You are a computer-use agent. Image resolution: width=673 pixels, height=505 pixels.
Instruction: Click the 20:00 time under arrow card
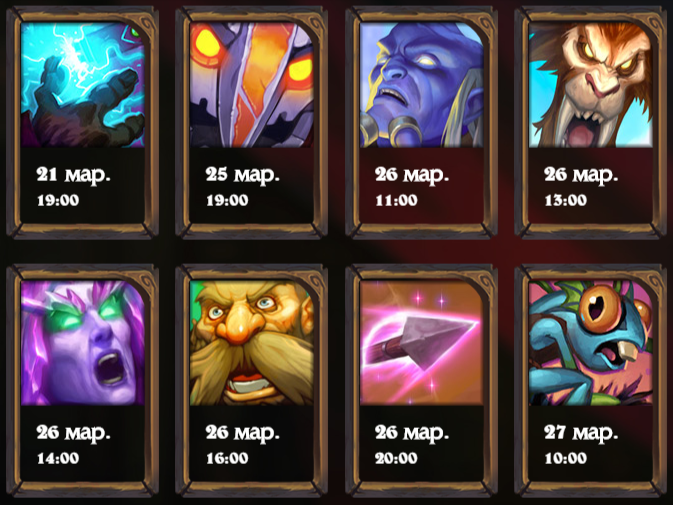(396, 458)
